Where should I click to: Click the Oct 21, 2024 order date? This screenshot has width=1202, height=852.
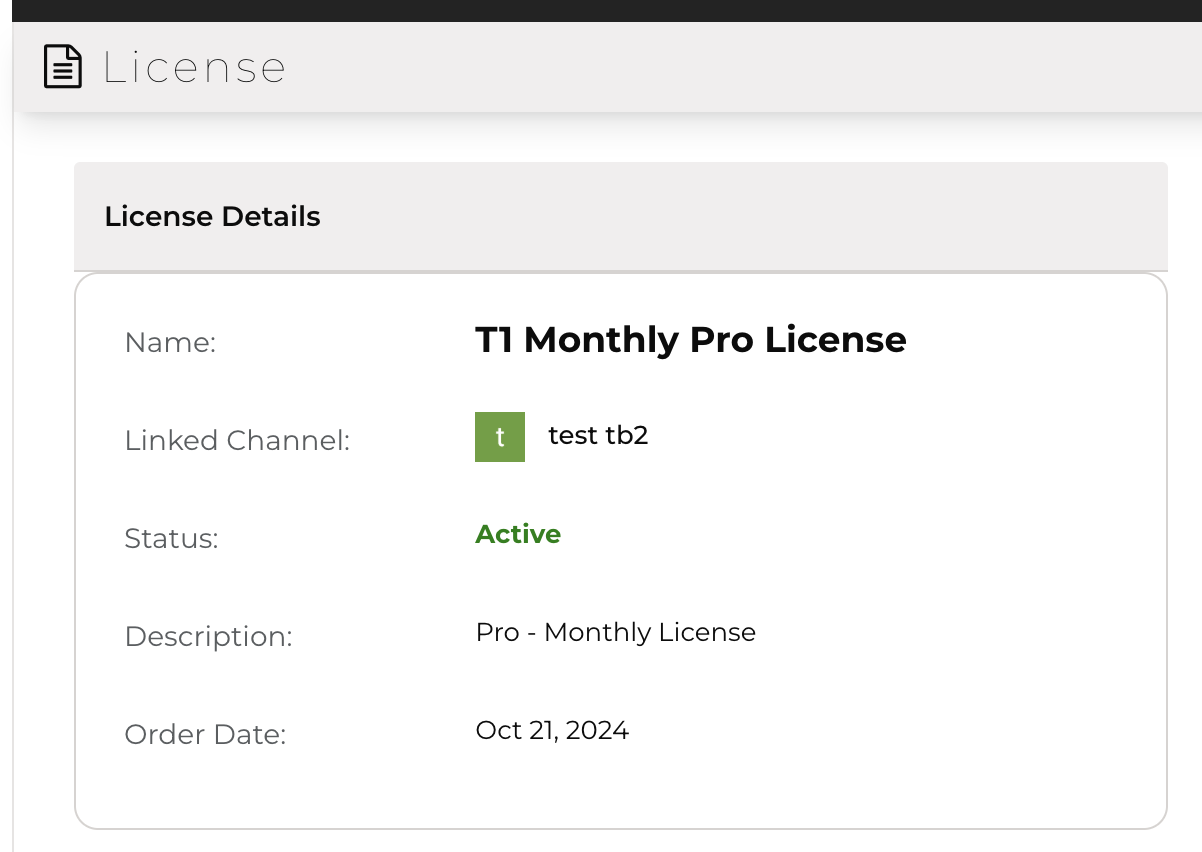pos(552,731)
